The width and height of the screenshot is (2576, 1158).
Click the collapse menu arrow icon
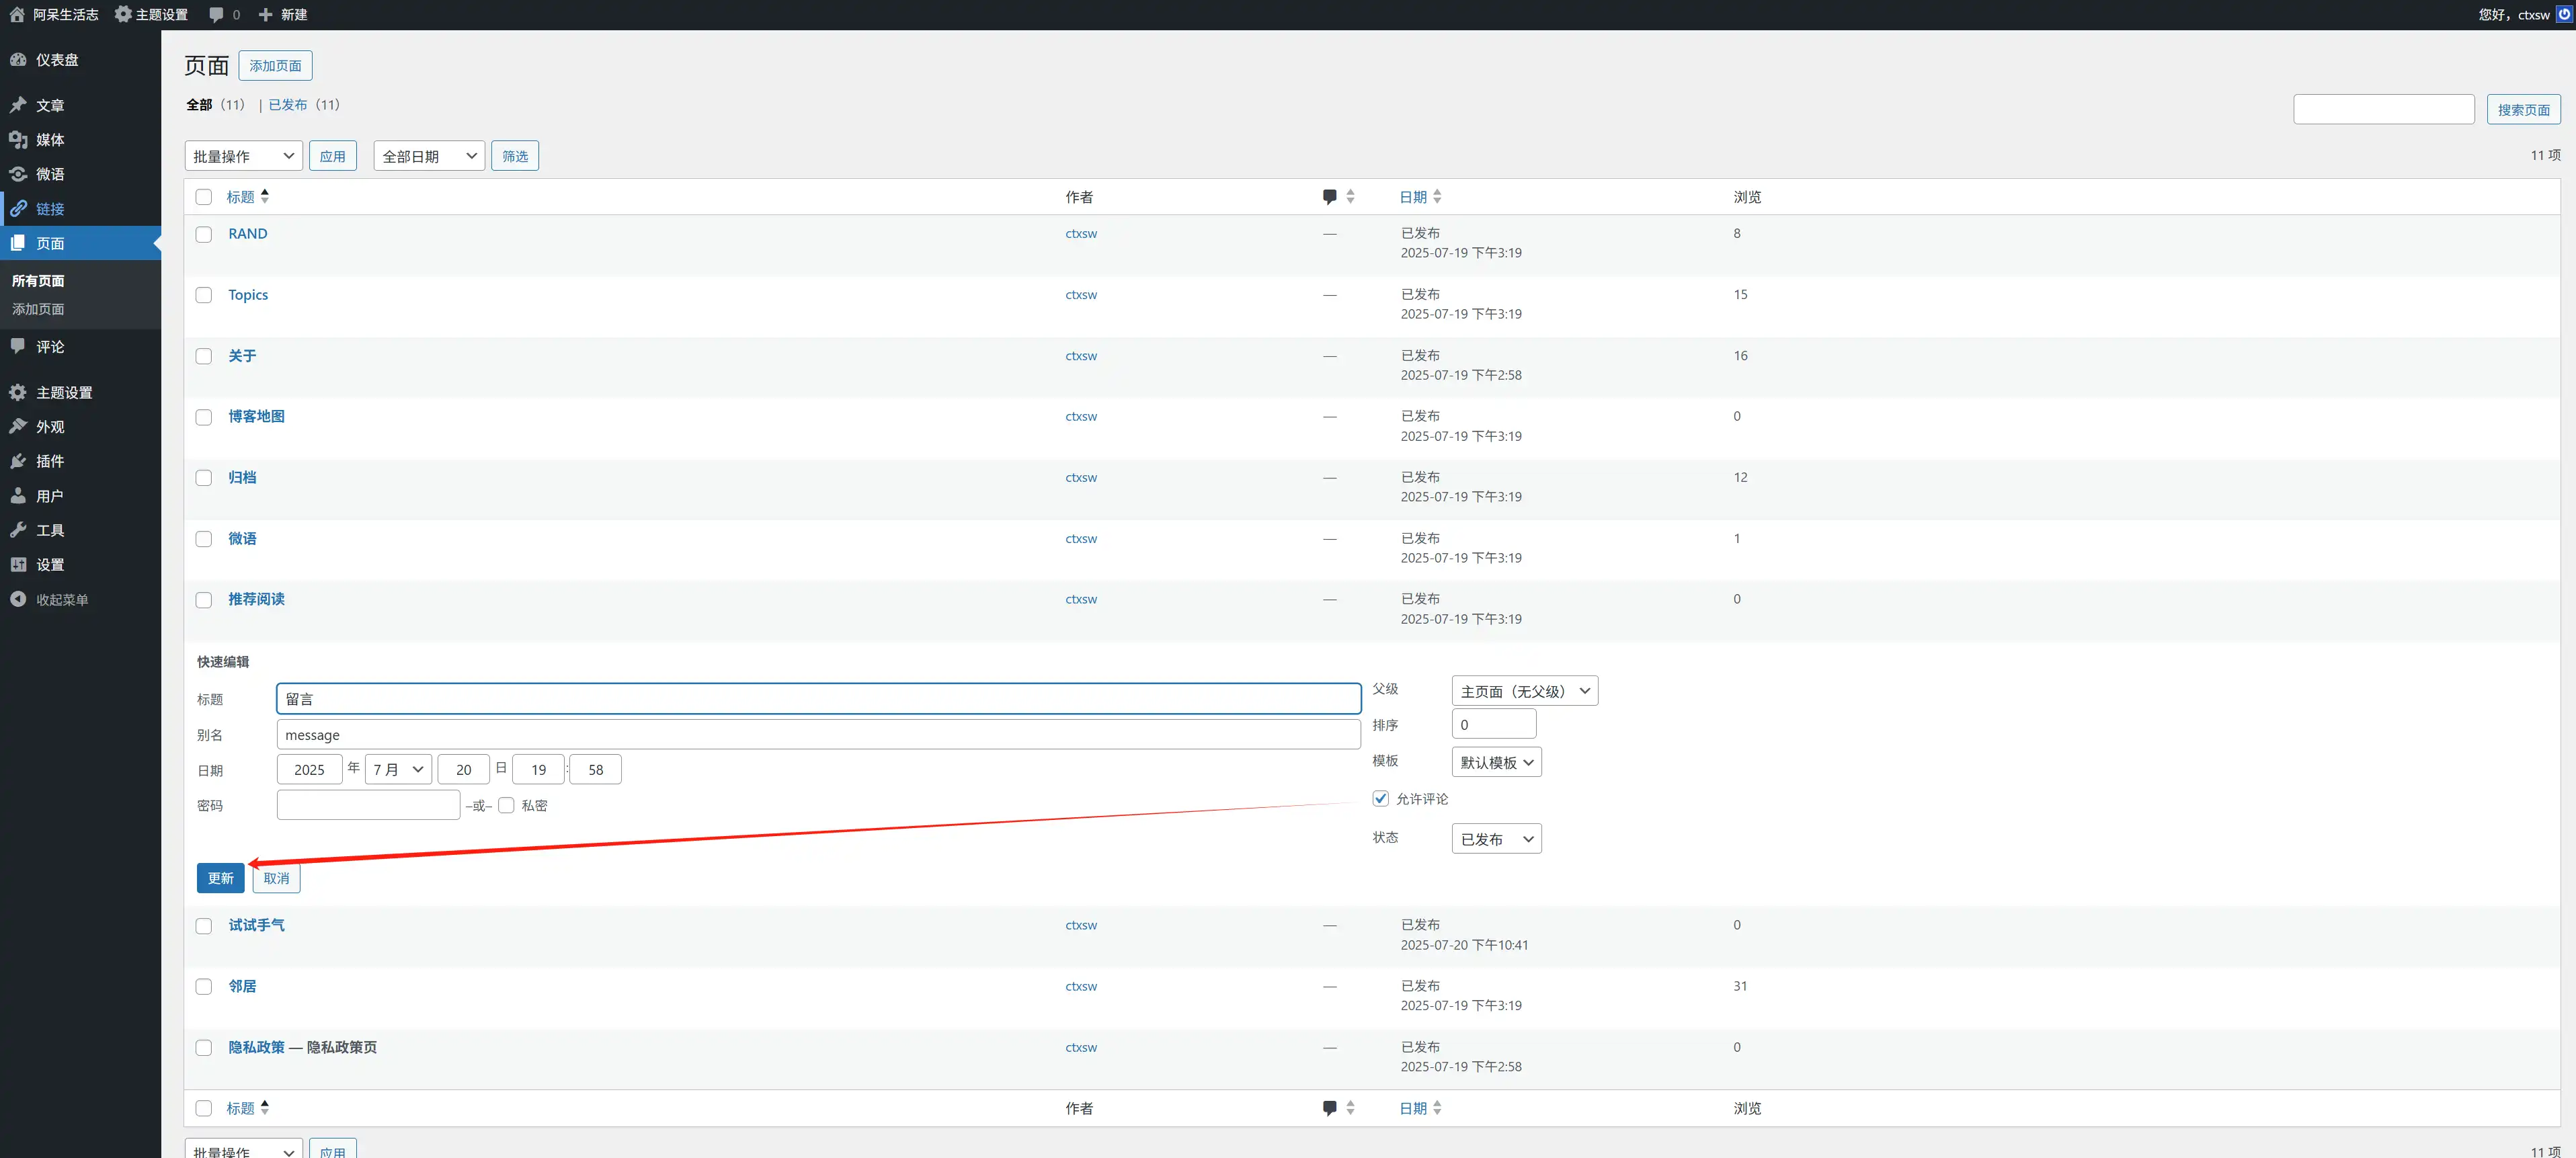click(x=18, y=599)
